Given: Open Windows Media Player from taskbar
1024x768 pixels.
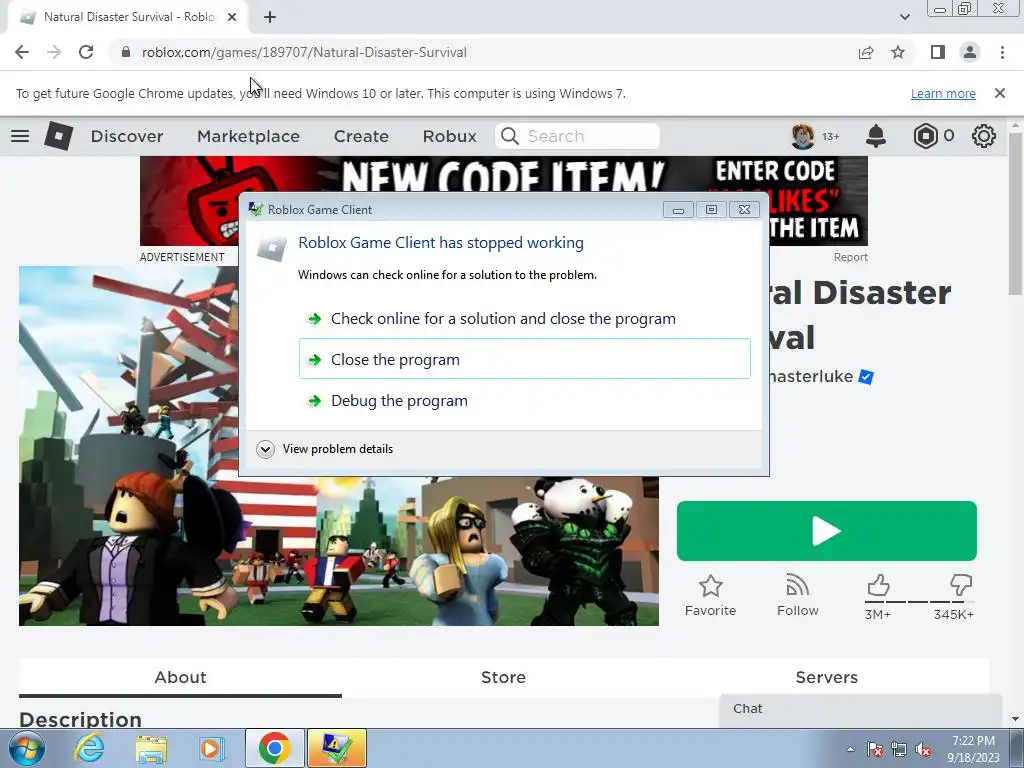Looking at the screenshot, I should [211, 748].
